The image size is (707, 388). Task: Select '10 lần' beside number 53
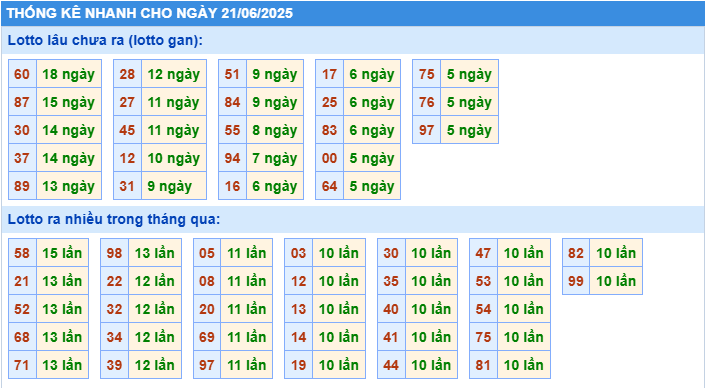point(523,281)
